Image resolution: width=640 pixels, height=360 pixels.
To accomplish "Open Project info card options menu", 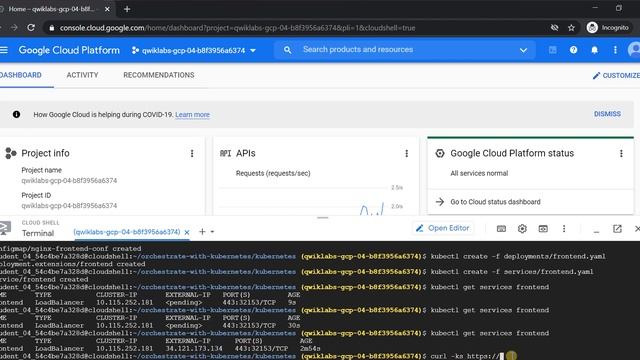I will point(192,153).
